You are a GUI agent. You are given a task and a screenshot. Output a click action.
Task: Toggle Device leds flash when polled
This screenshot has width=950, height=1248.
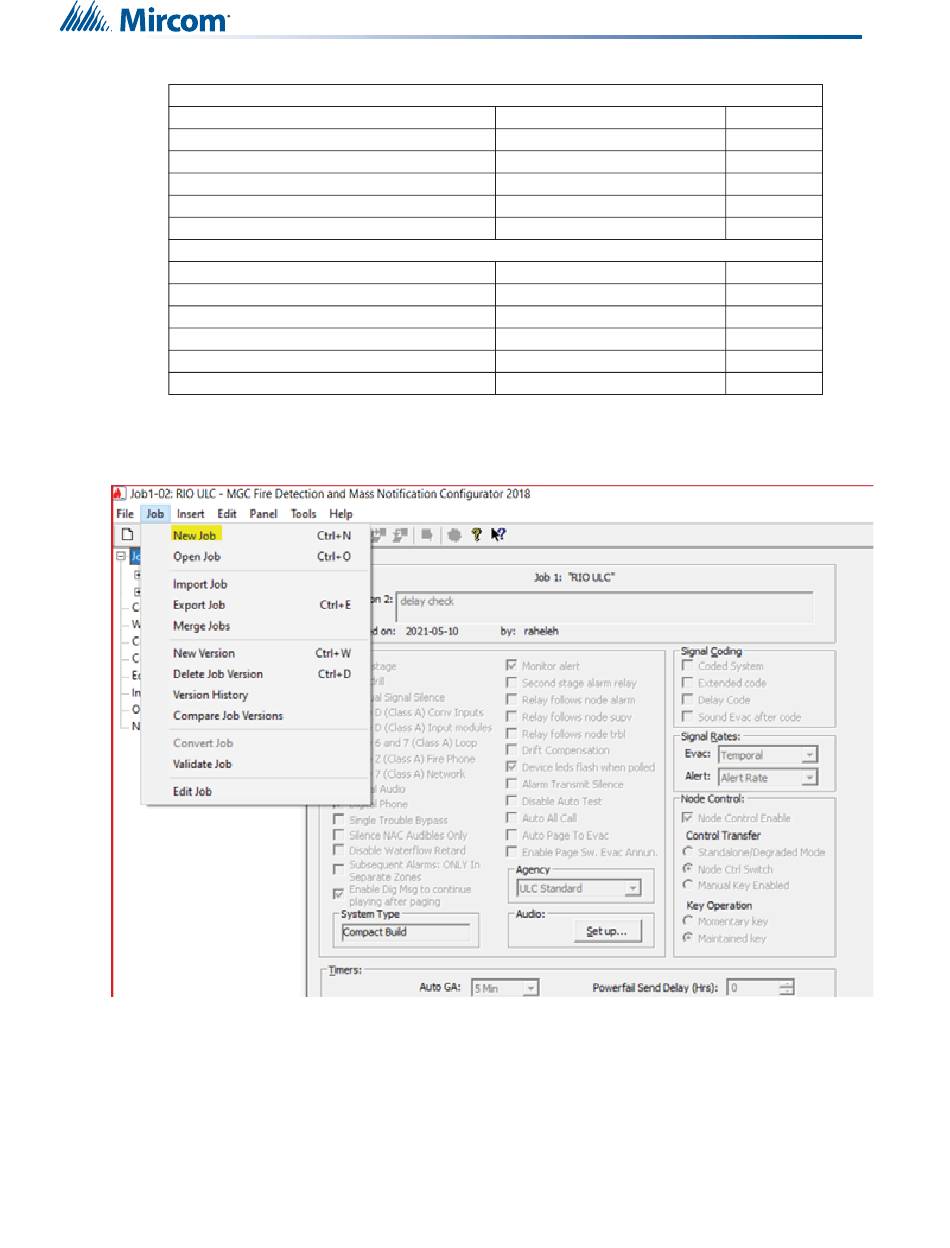point(512,768)
